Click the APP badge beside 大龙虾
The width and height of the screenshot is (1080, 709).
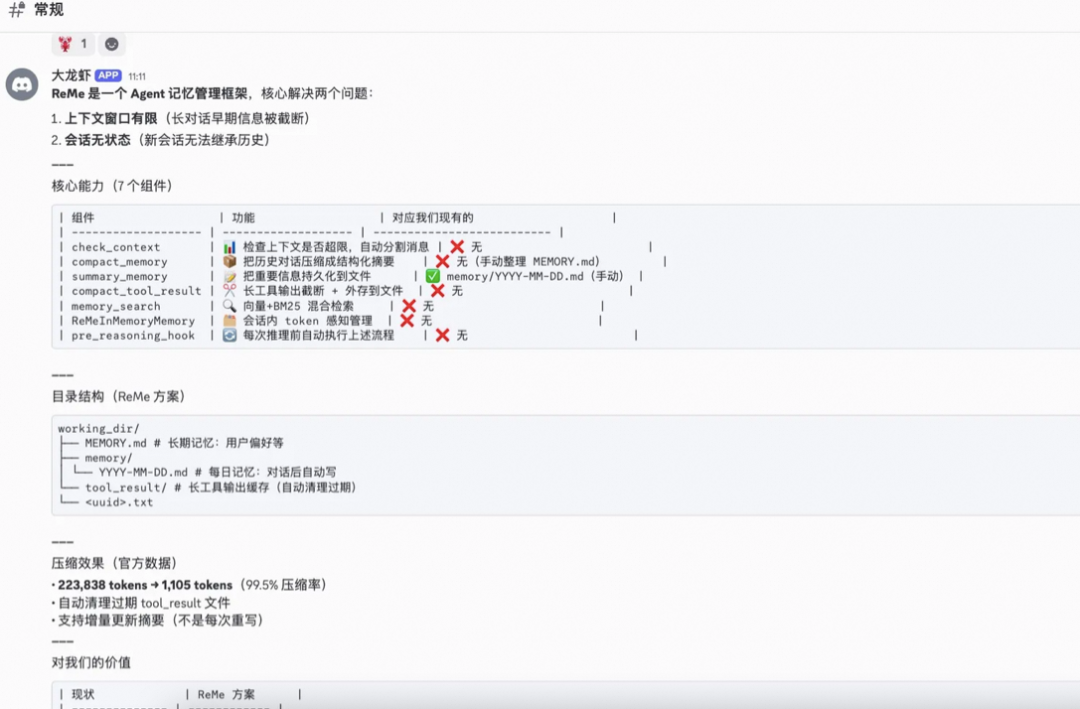(108, 75)
